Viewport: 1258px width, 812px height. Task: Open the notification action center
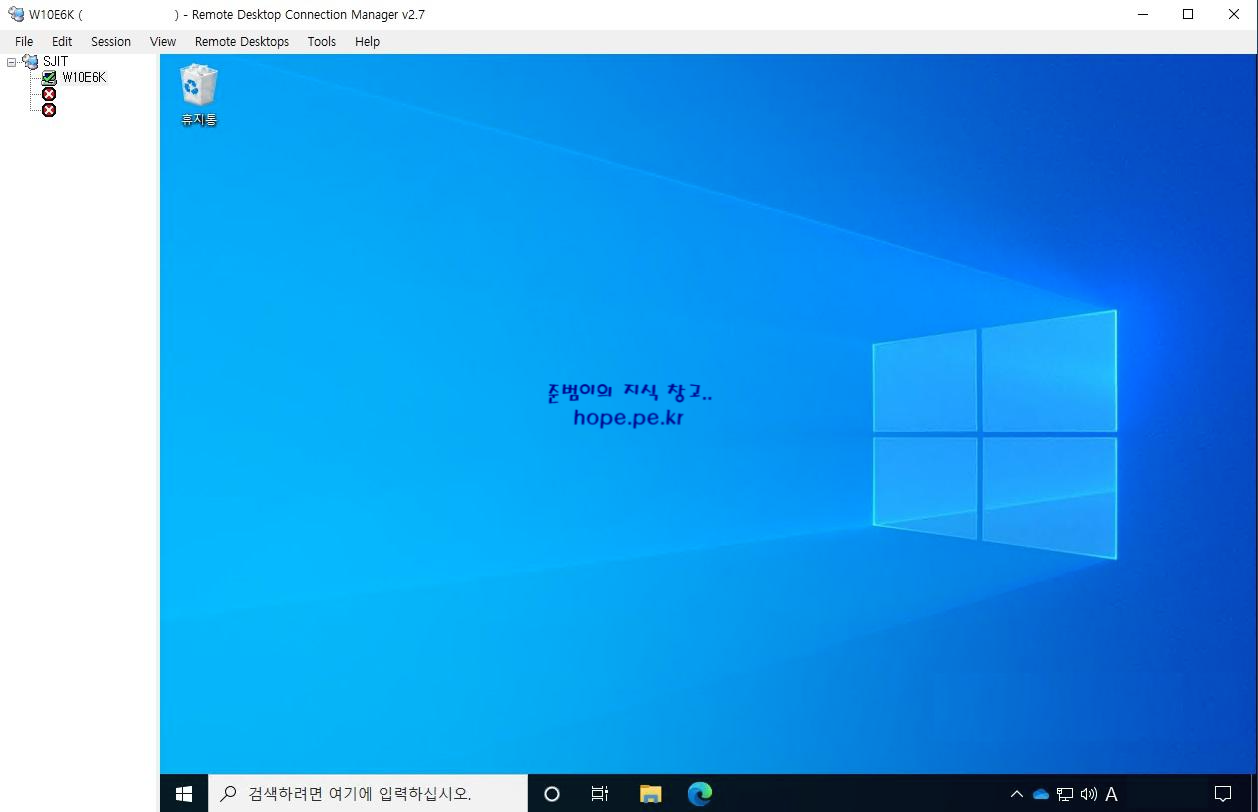point(1222,794)
